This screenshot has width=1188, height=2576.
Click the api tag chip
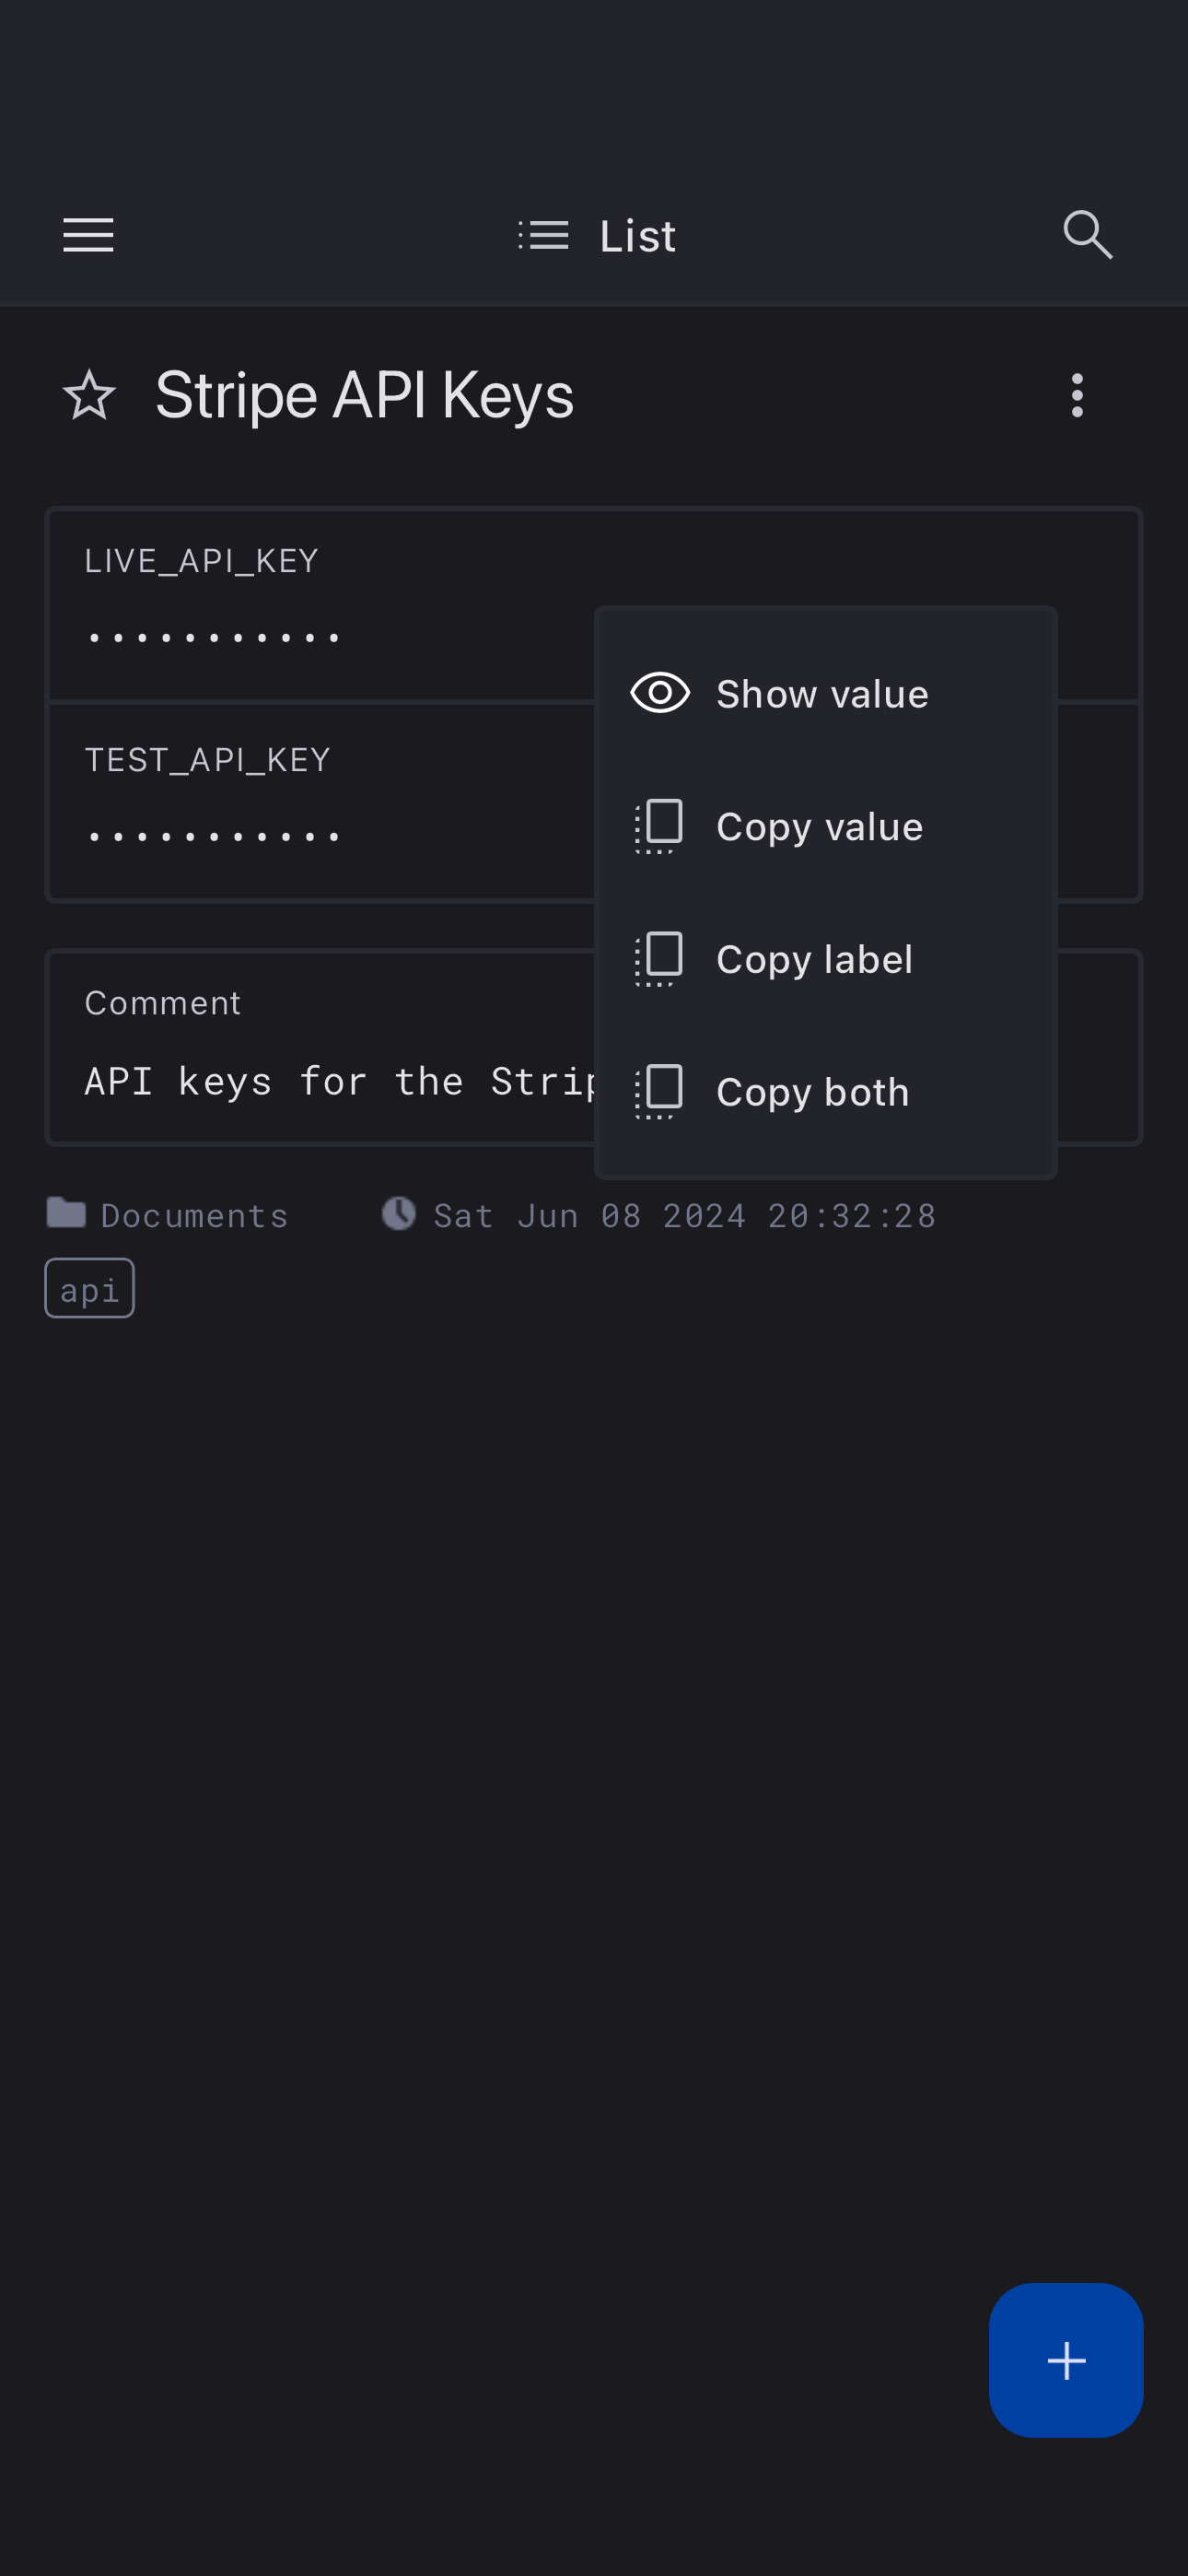pyautogui.click(x=90, y=1290)
